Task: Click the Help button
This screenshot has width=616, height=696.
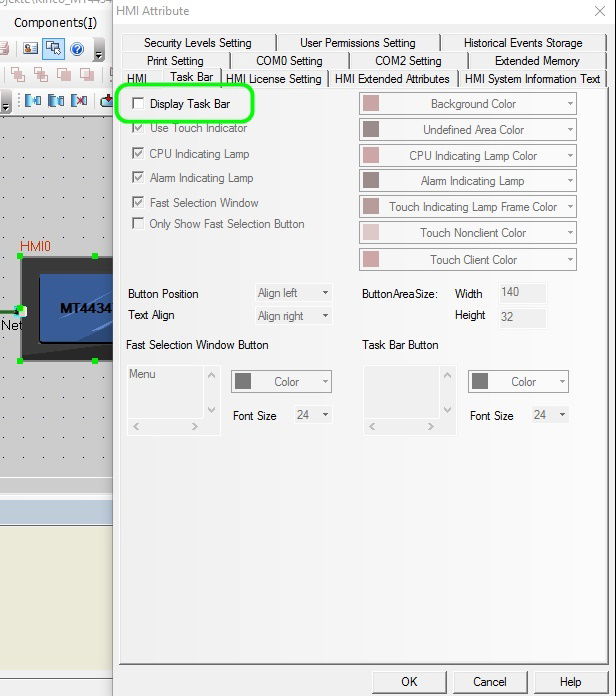Action: (570, 682)
